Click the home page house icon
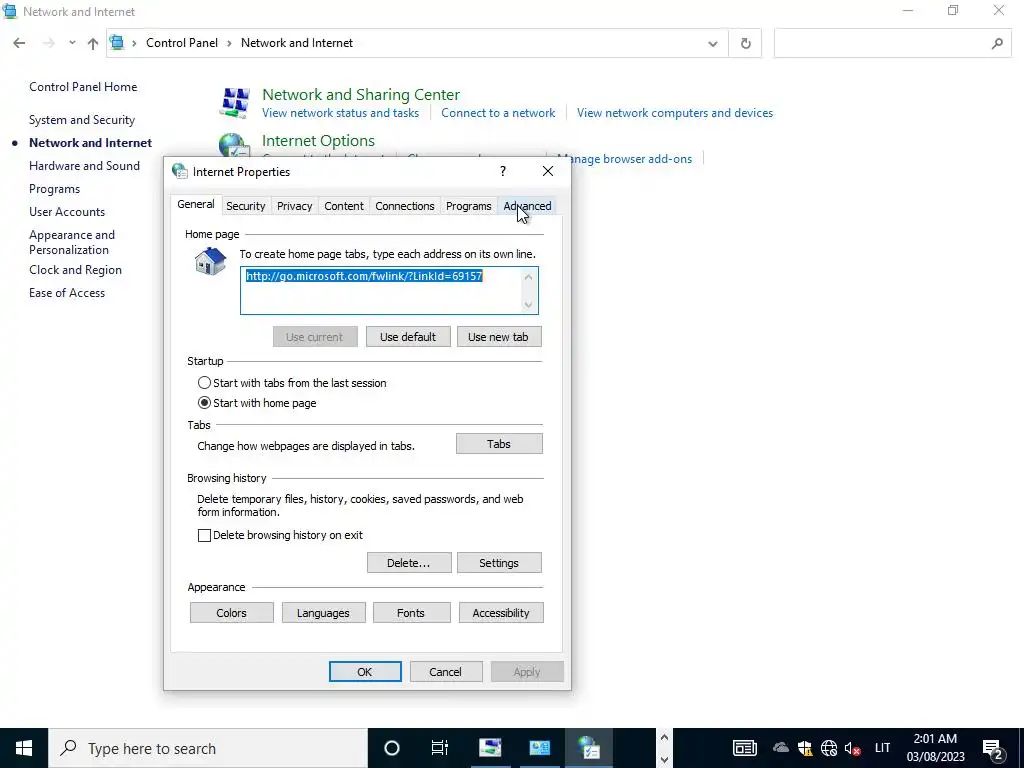The width and height of the screenshot is (1024, 768). coord(210,261)
